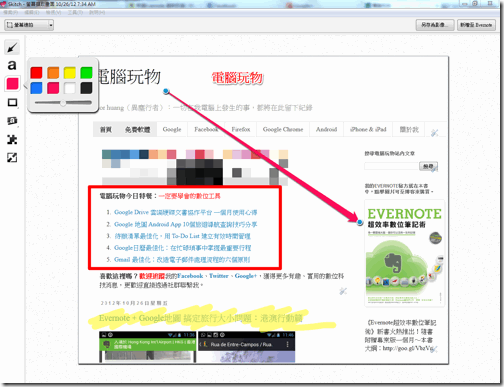Click the add to Evernote button
Image resolution: width=504 pixels, height=387 pixels.
point(476,25)
